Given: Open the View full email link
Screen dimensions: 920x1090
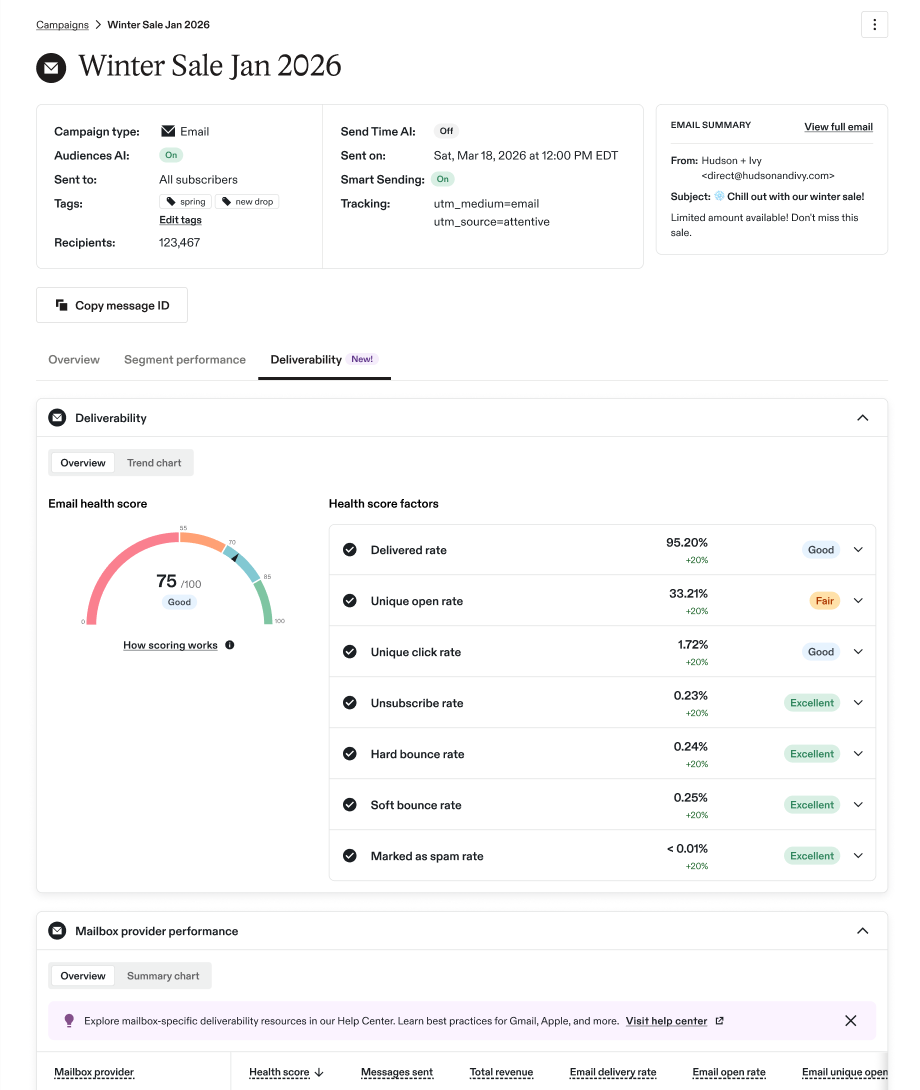Looking at the screenshot, I should pyautogui.click(x=838, y=127).
